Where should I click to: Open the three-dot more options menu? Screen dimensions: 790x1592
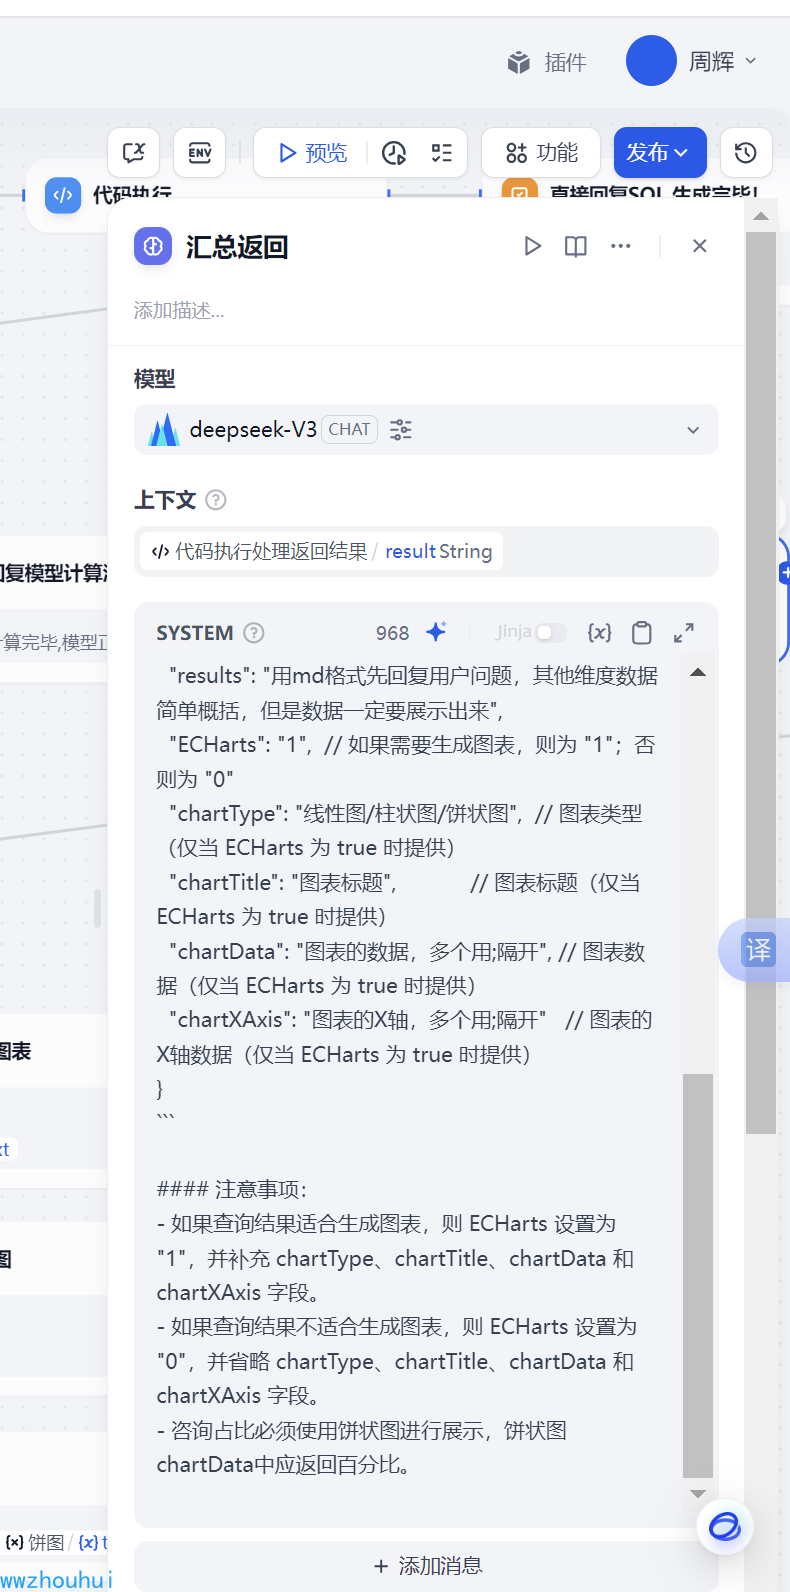(x=621, y=246)
